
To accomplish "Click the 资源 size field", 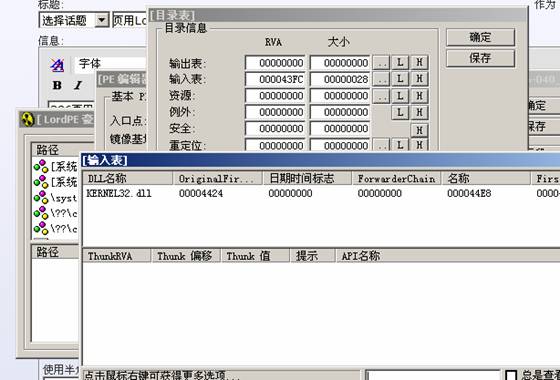I will click(x=340, y=96).
